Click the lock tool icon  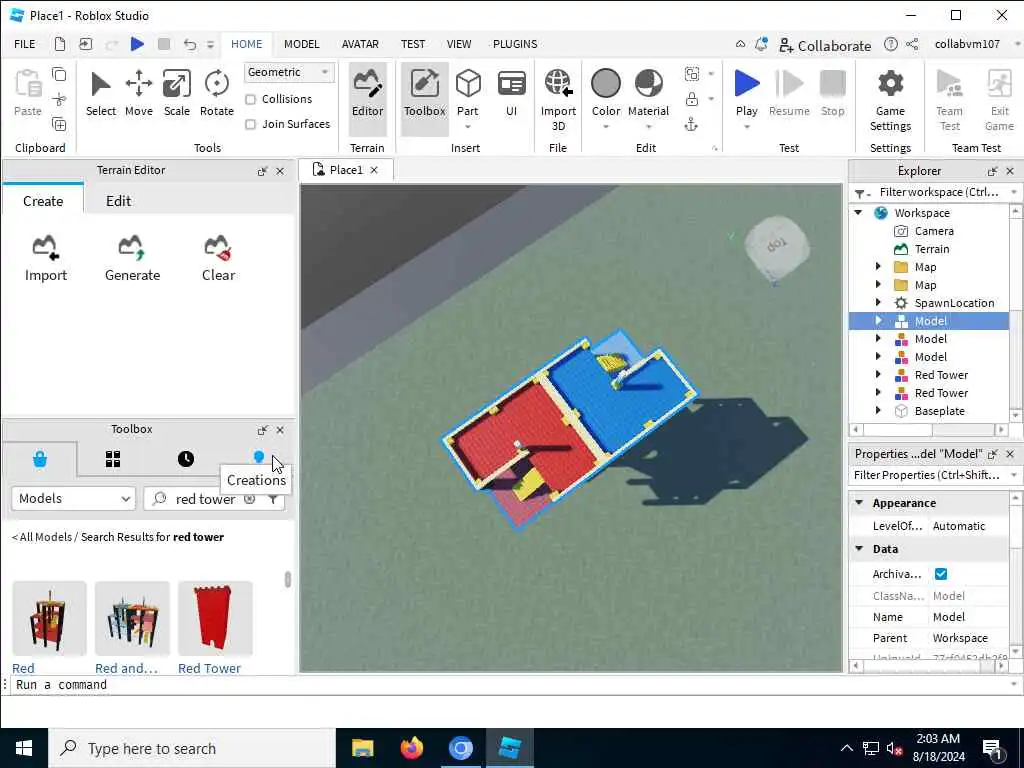(692, 99)
